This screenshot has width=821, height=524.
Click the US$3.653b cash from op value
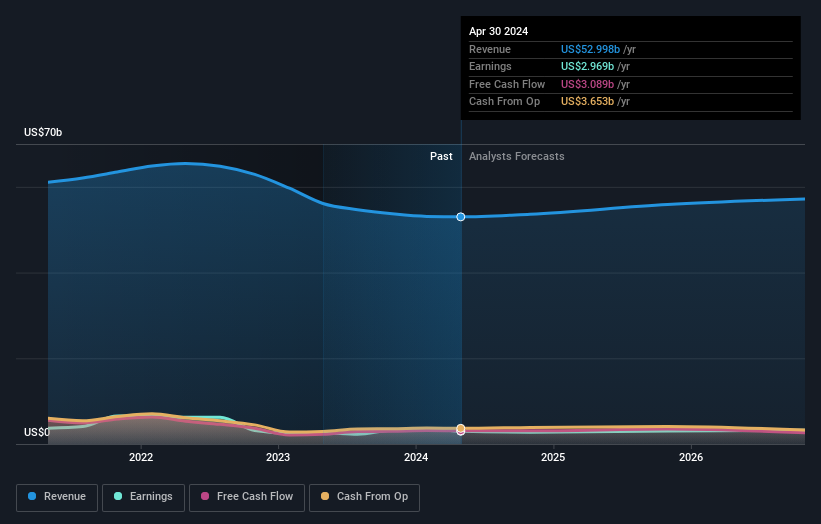click(x=587, y=102)
